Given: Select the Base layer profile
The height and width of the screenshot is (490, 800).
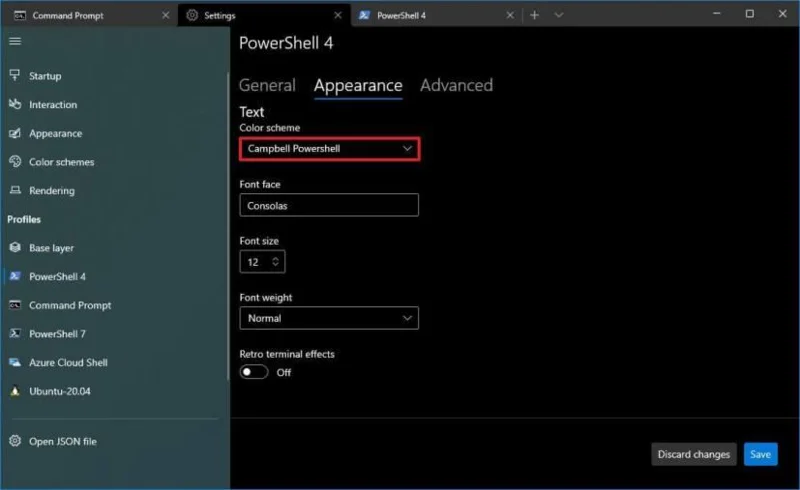Looking at the screenshot, I should [x=115, y=248].
